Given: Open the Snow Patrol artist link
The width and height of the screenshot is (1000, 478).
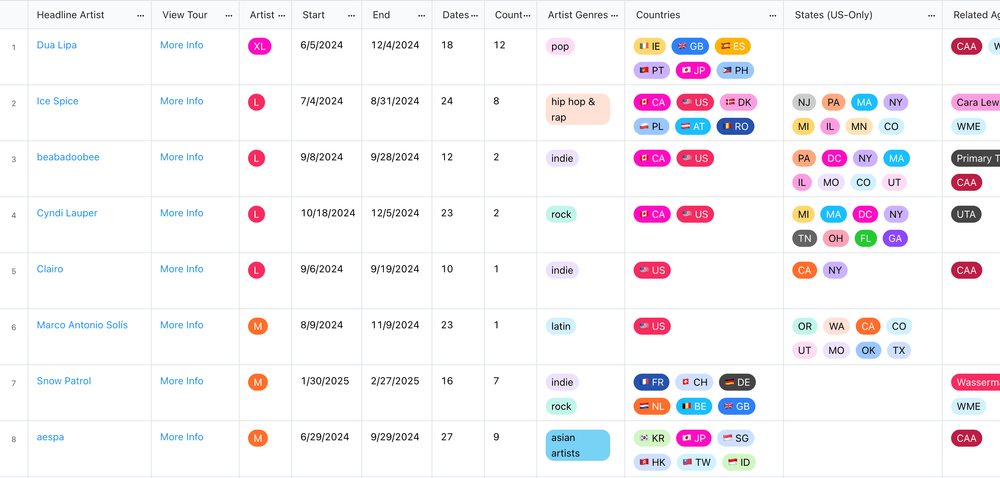Looking at the screenshot, I should pyautogui.click(x=64, y=382).
